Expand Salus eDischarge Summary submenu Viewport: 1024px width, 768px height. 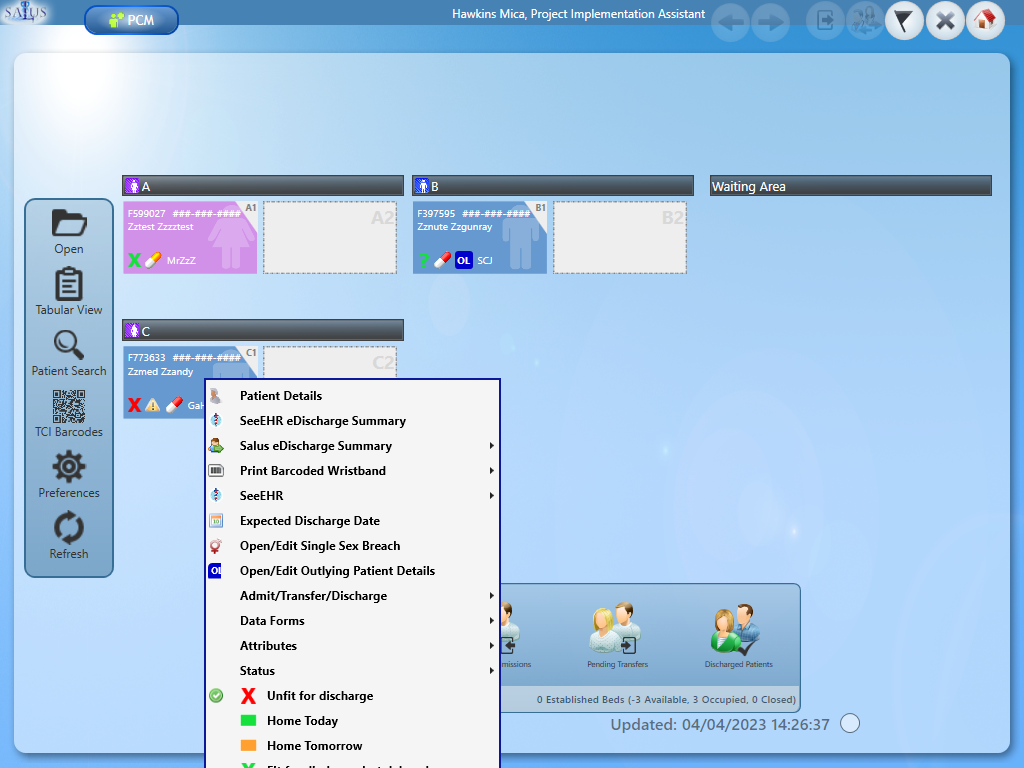pos(353,445)
